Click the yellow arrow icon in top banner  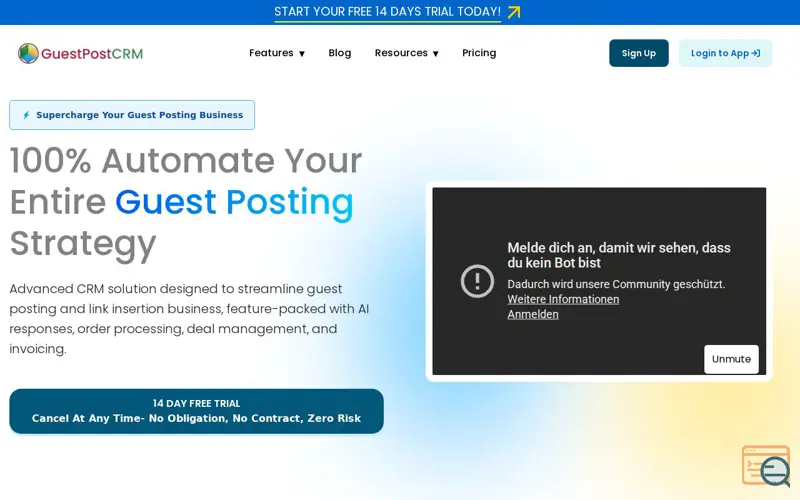click(514, 12)
